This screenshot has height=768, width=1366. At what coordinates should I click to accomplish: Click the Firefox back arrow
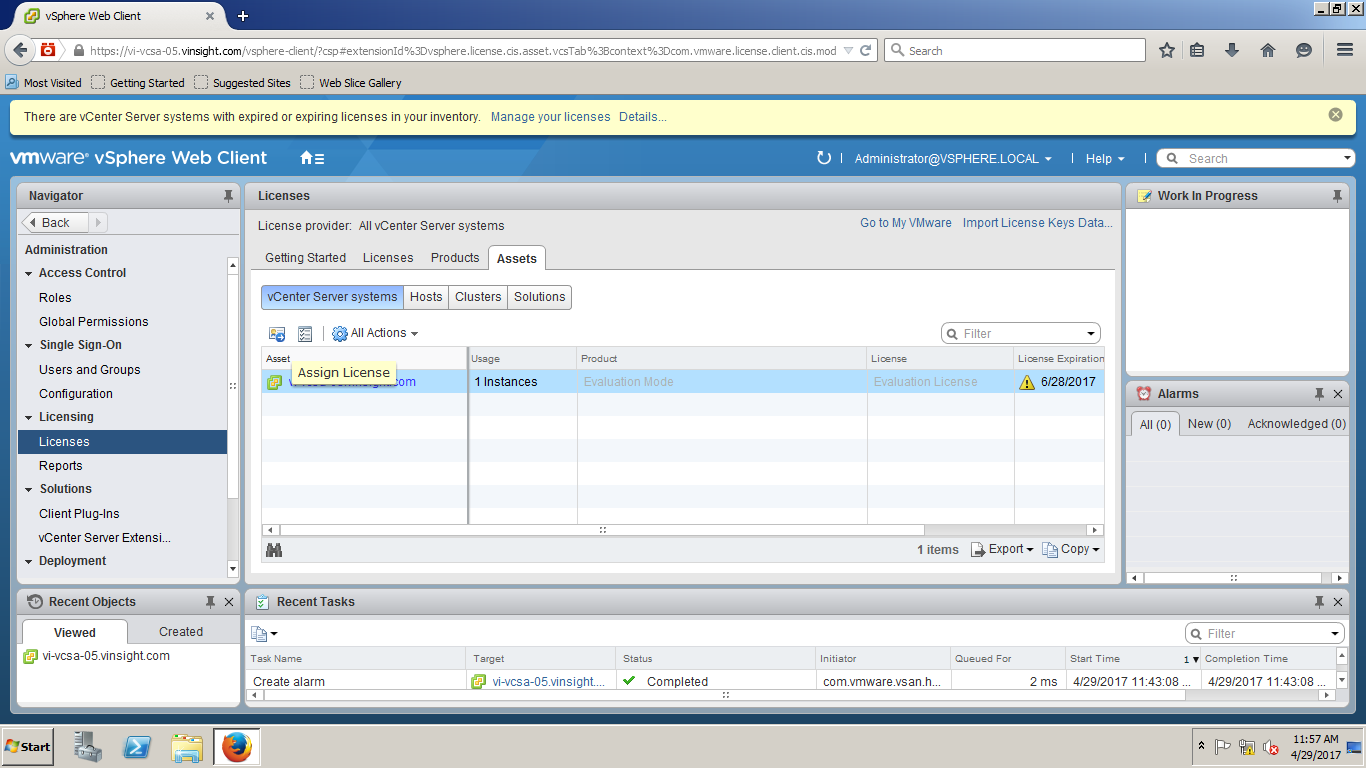pyautogui.click(x=20, y=50)
